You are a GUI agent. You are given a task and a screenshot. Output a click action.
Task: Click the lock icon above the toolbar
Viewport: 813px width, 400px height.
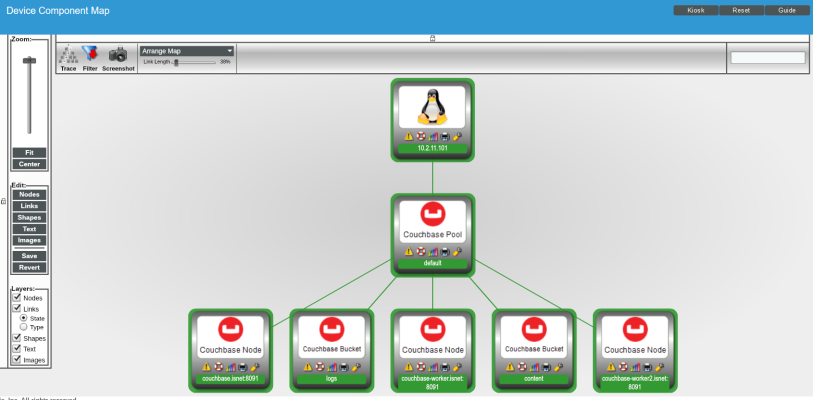[432, 38]
